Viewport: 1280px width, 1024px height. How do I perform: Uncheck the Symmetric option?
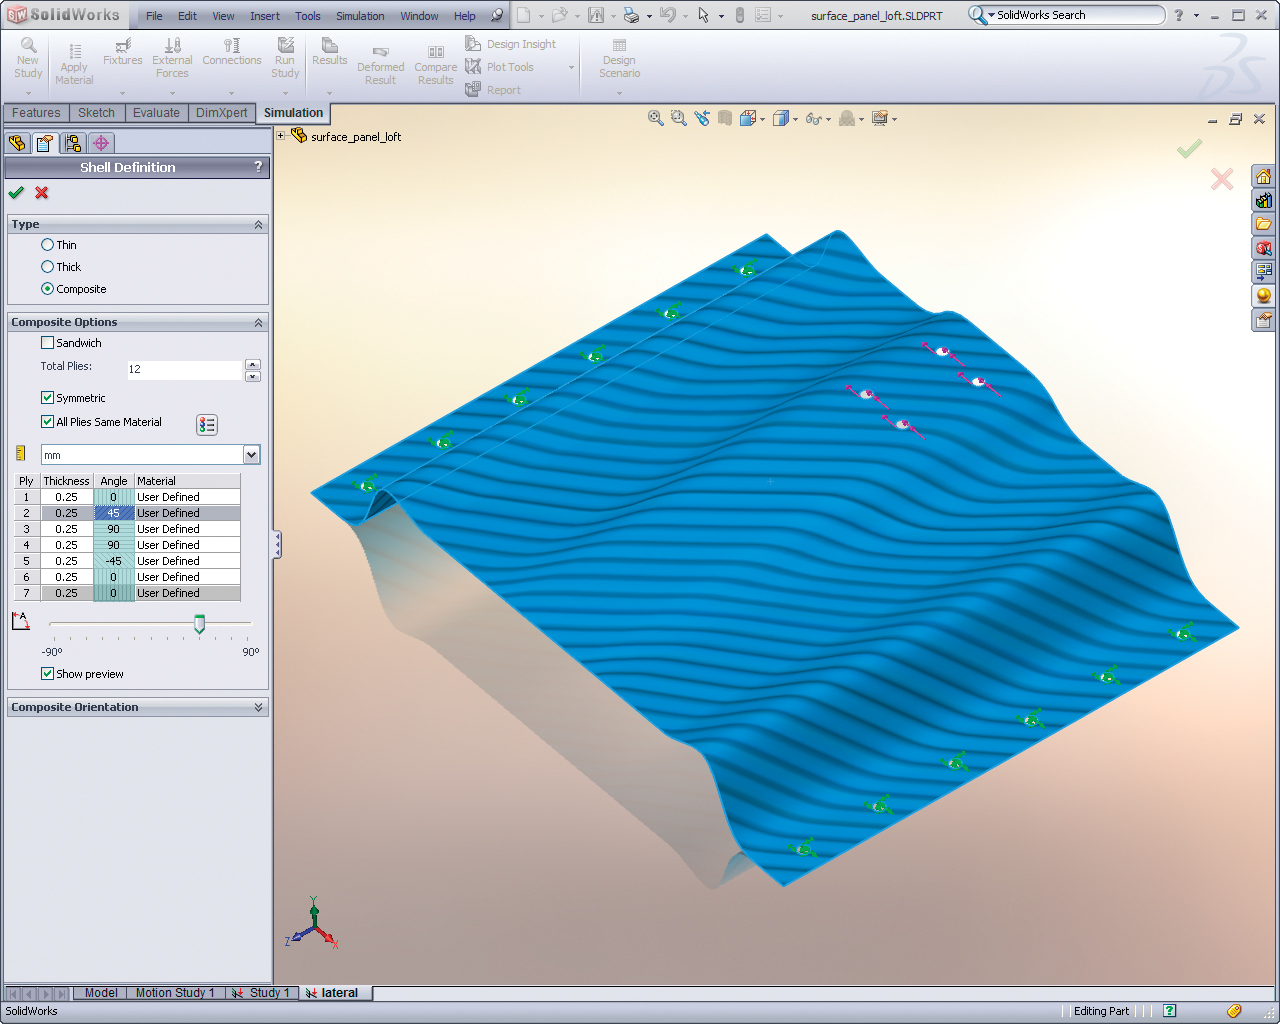point(46,397)
